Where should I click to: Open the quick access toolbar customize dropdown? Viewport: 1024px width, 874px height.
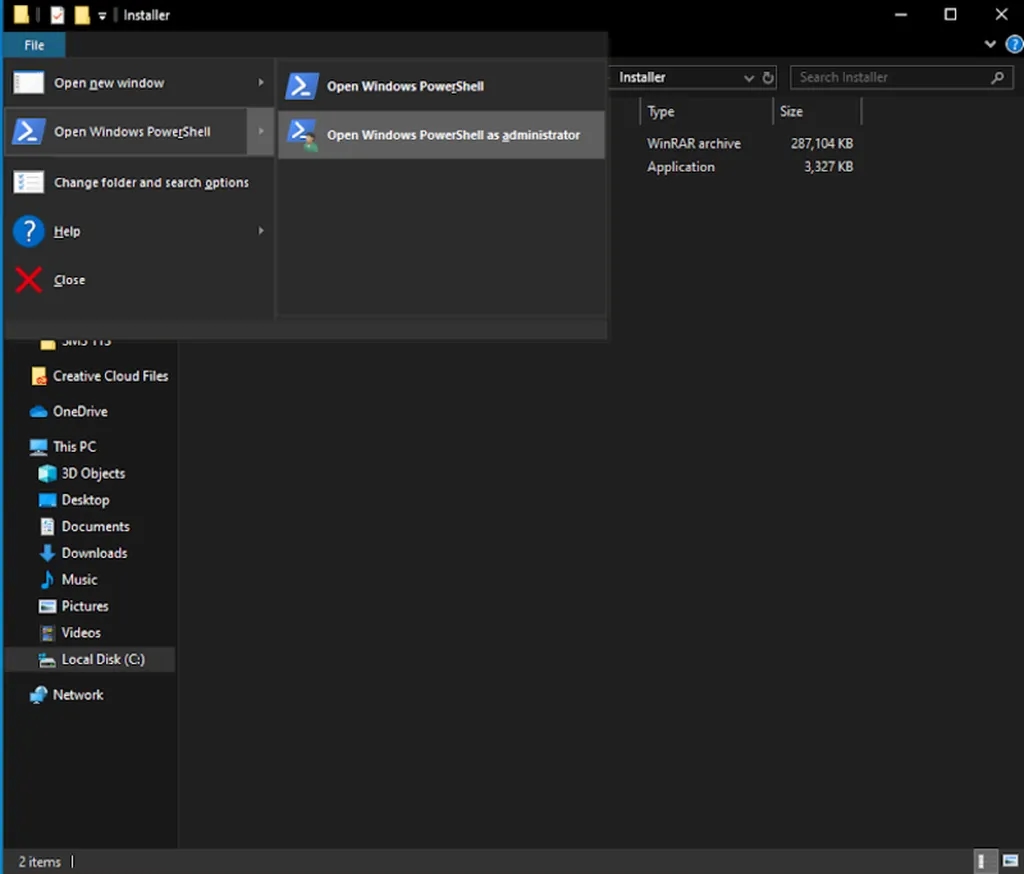tap(102, 16)
